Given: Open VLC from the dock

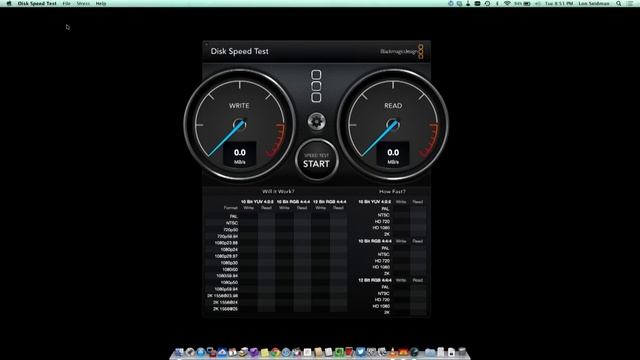Looking at the screenshot, I should pyautogui.click(x=392, y=352).
